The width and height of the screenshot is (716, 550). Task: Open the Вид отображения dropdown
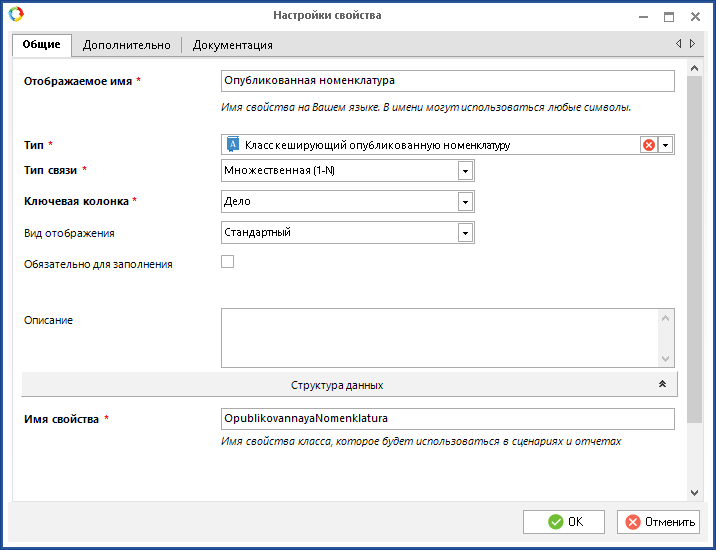point(465,233)
